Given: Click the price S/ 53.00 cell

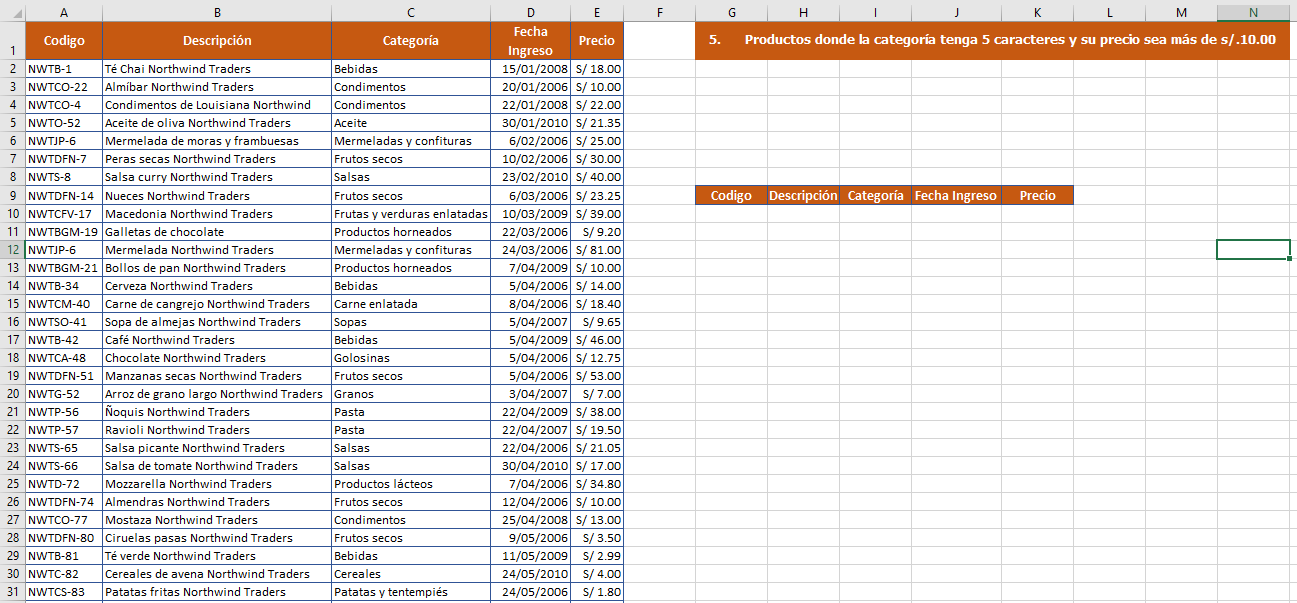Looking at the screenshot, I should [x=597, y=376].
